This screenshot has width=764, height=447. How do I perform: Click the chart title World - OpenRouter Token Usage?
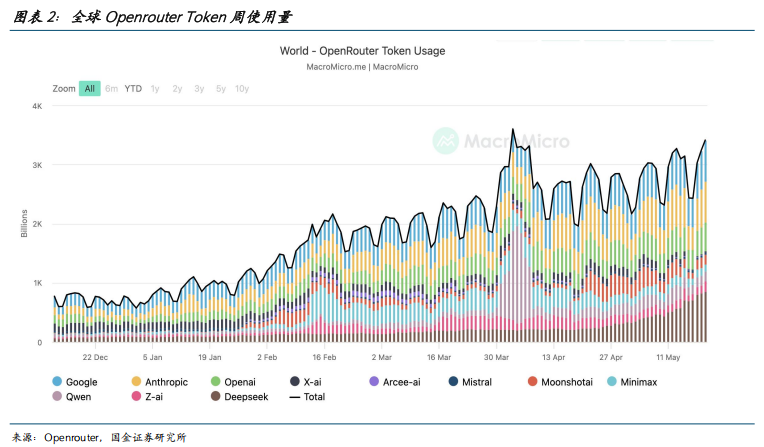[362, 51]
